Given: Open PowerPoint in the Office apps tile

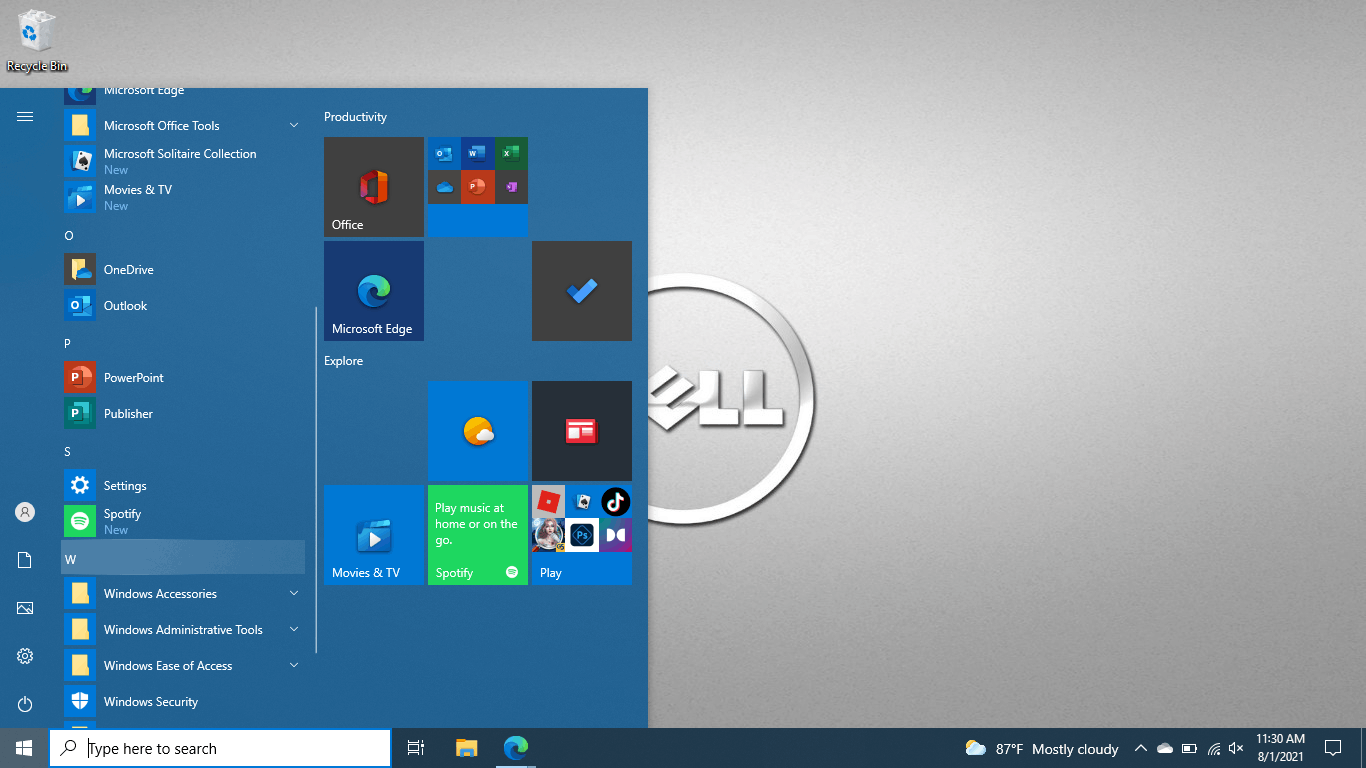Looking at the screenshot, I should 477,187.
